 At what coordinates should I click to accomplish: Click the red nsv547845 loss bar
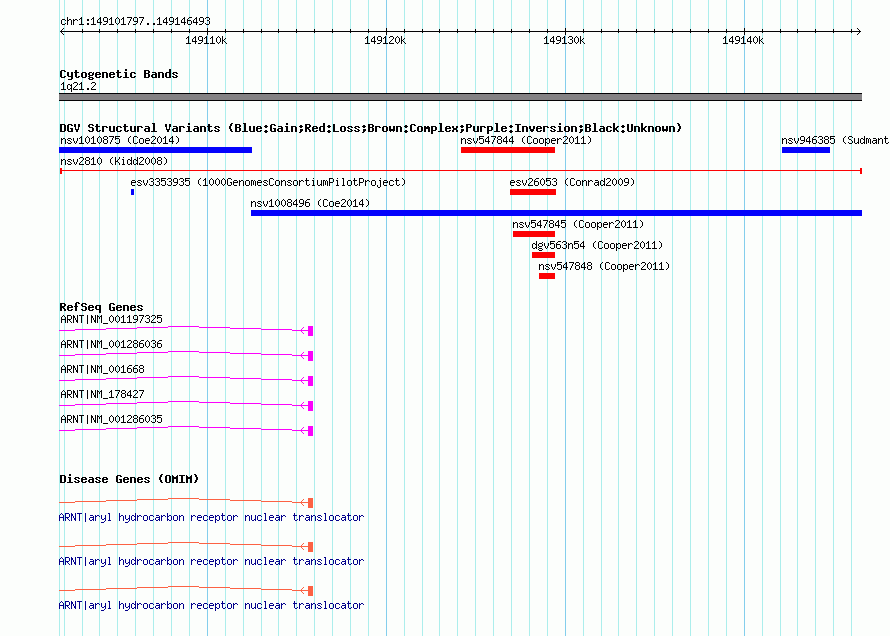(x=534, y=234)
